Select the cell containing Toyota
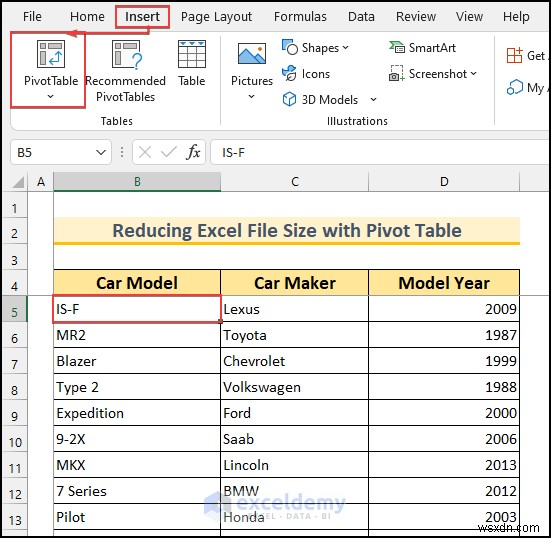Viewport: 551px width, 538px height. pos(294,335)
